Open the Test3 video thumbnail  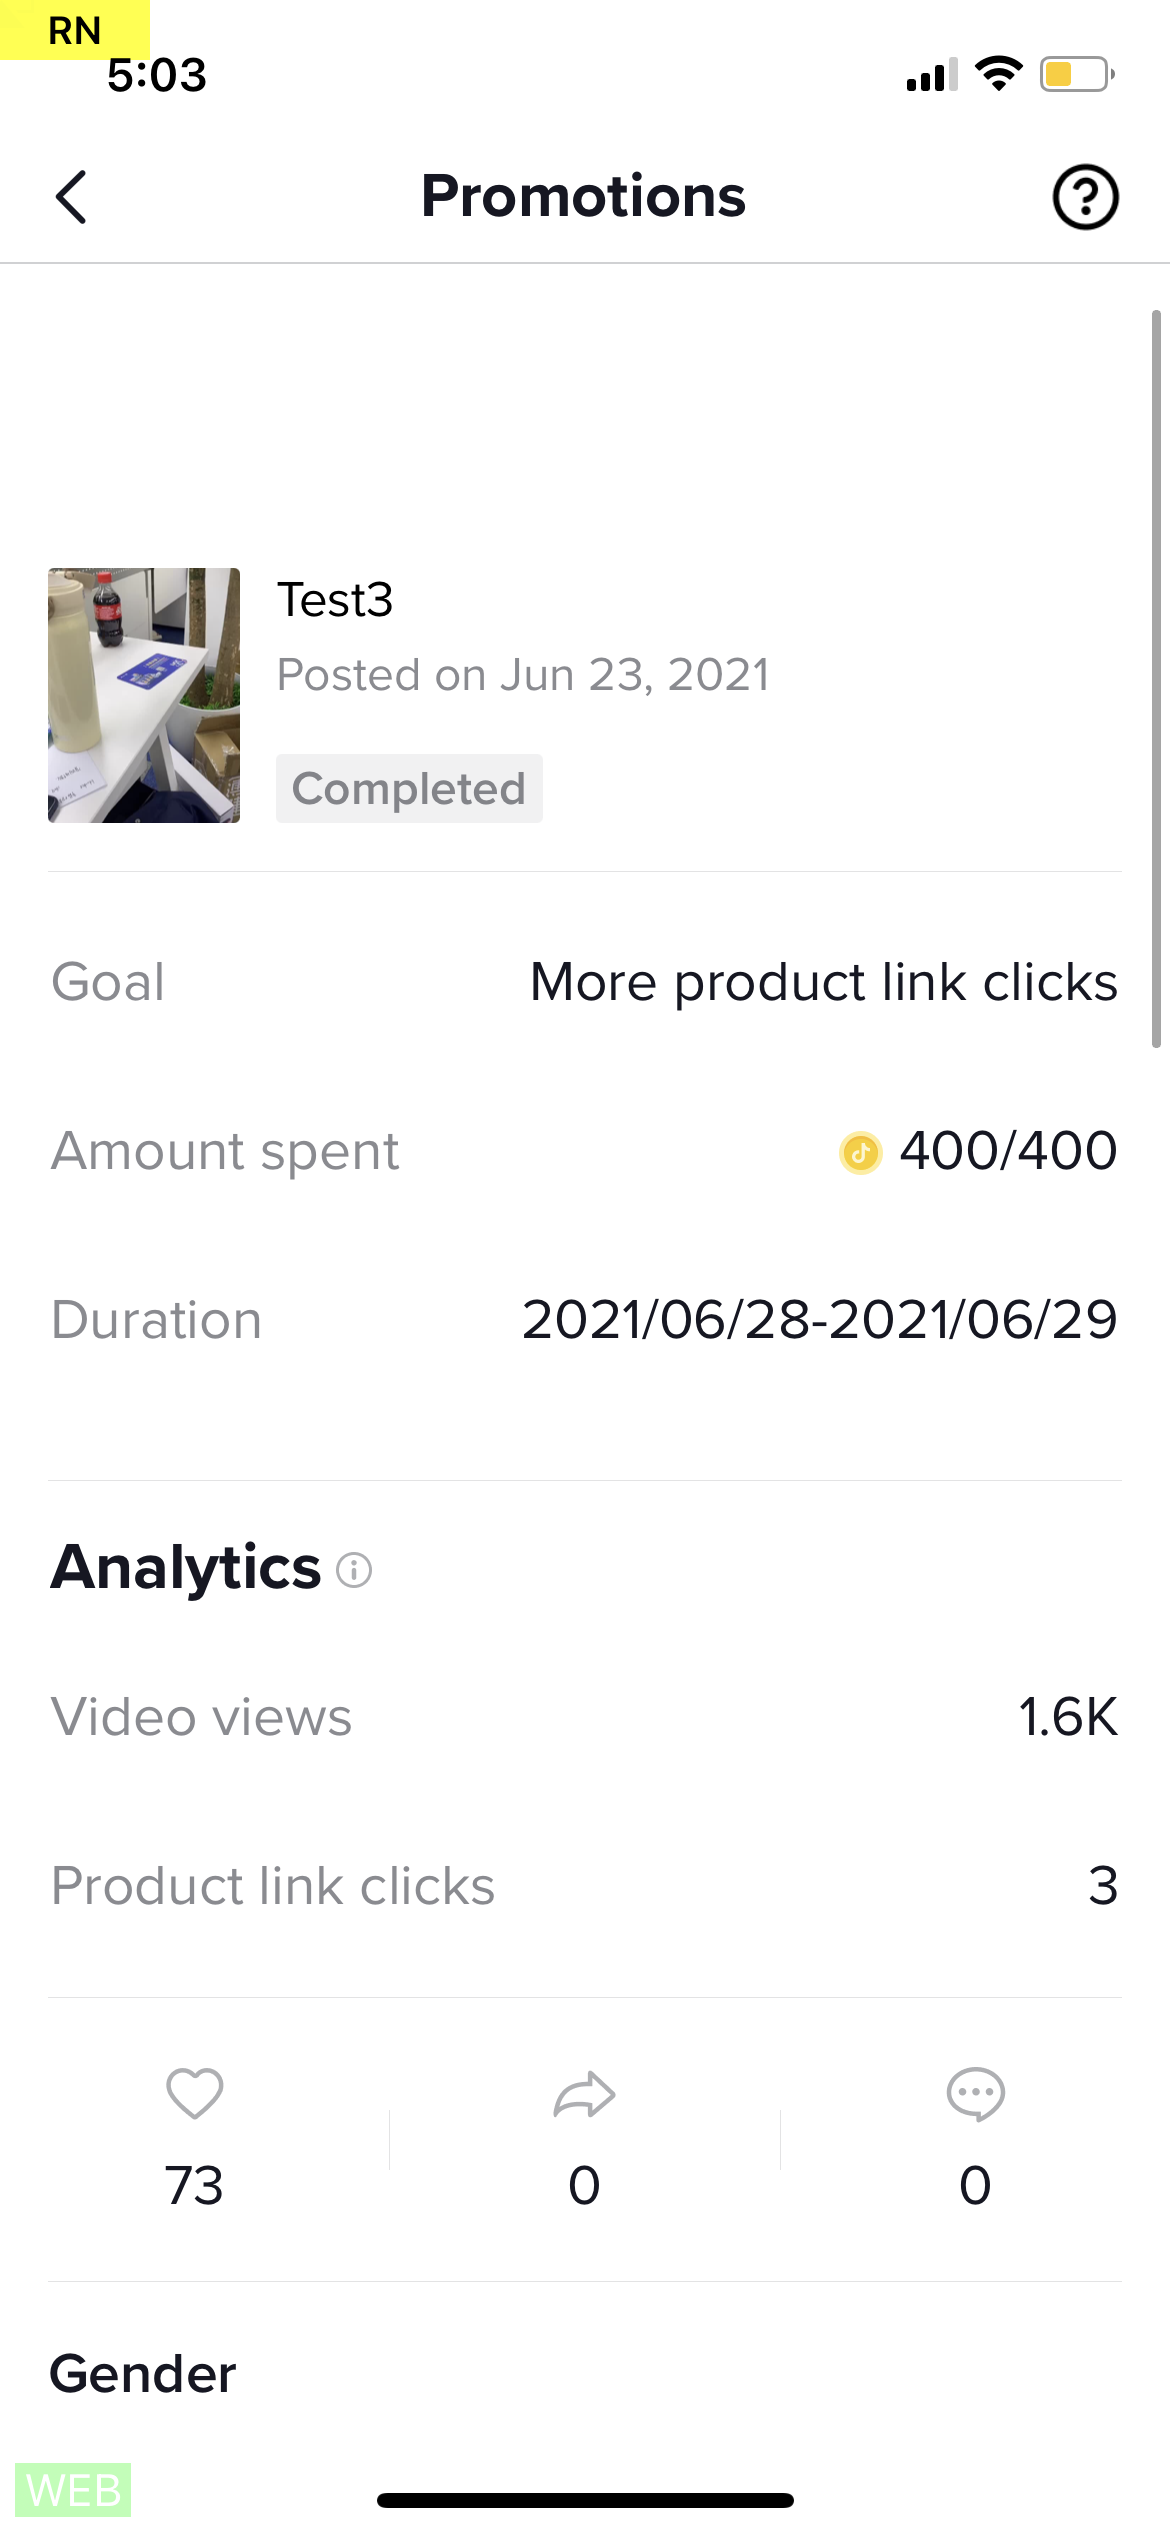tap(144, 695)
